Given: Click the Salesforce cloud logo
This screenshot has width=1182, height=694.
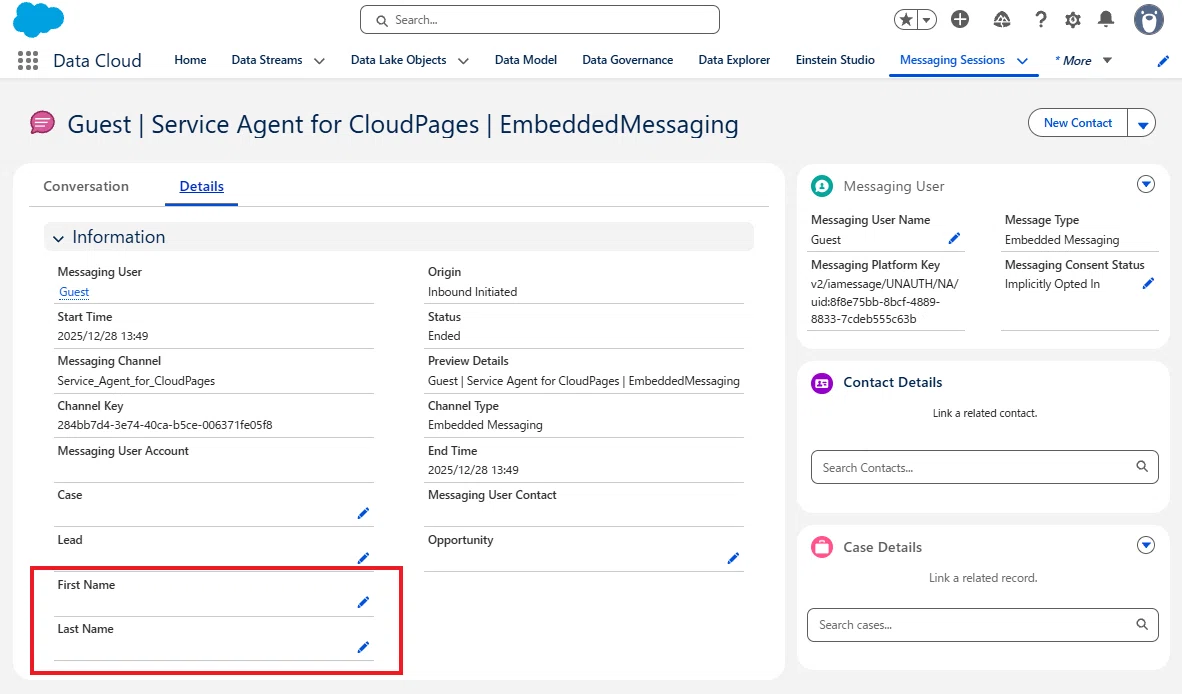Looking at the screenshot, I should point(38,20).
